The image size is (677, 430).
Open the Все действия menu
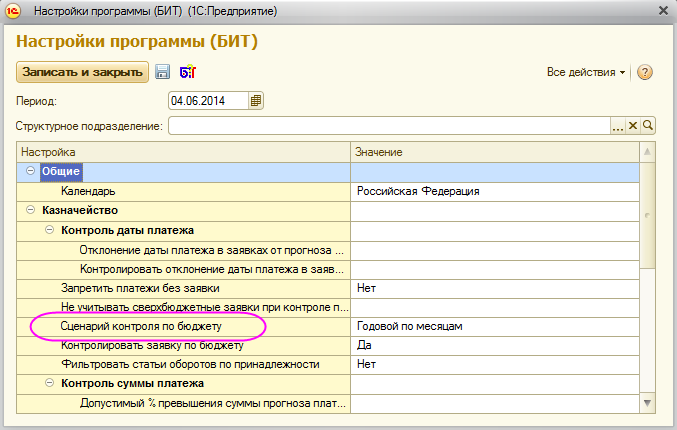pyautogui.click(x=585, y=72)
